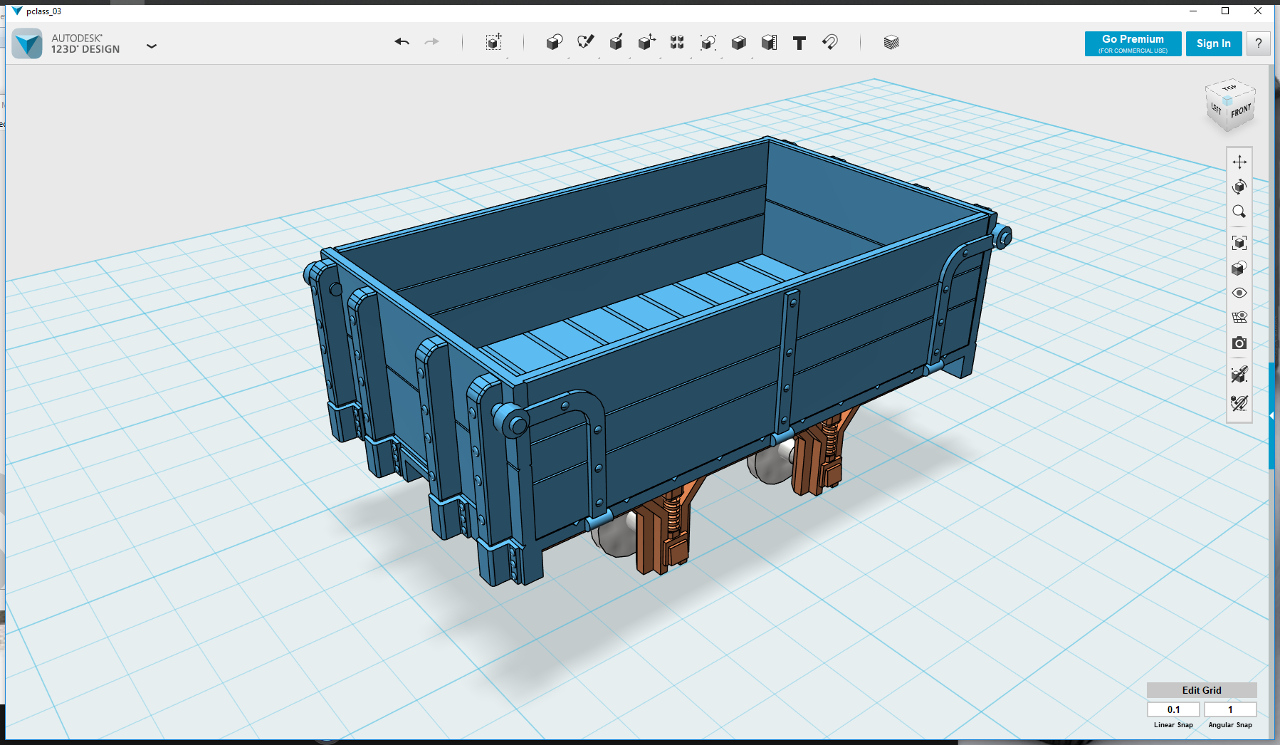
Task: Click the Angular Snap value field
Action: tap(1230, 710)
